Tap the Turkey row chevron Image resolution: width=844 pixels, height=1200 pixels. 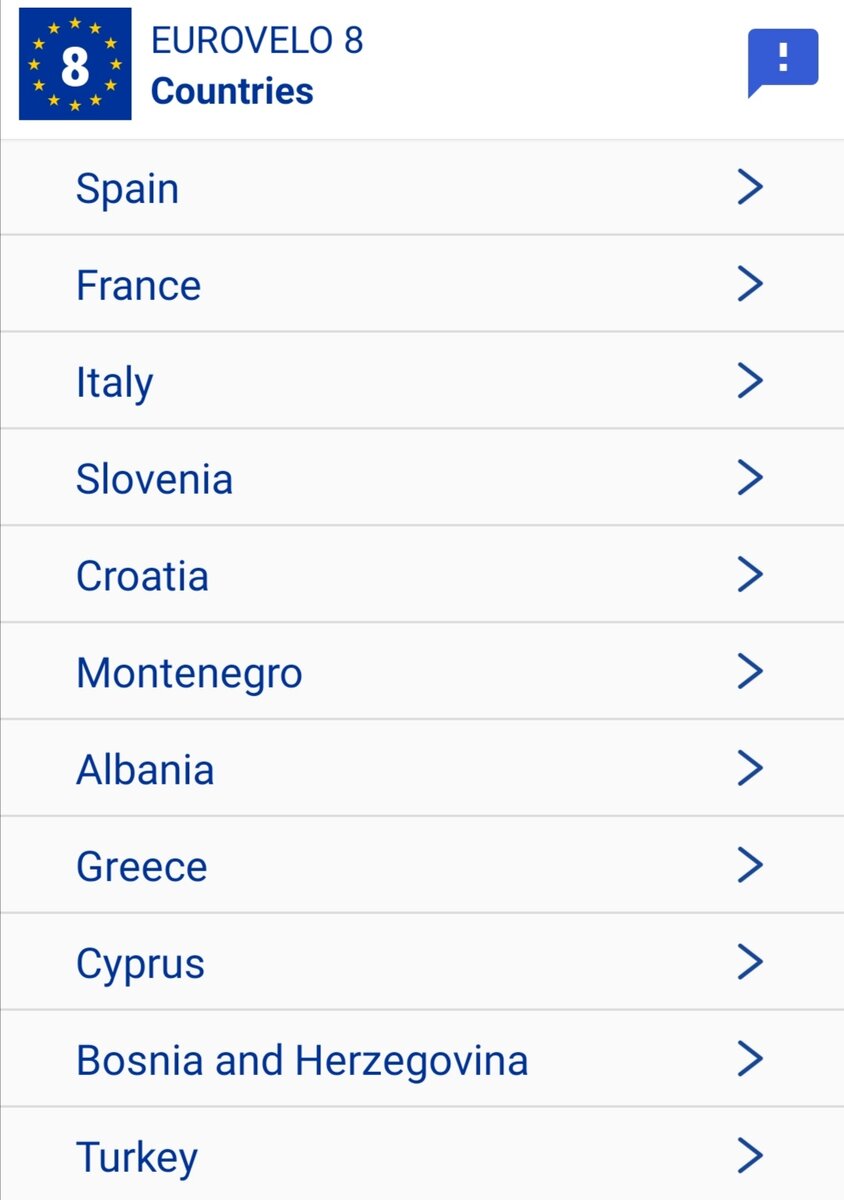point(750,1155)
